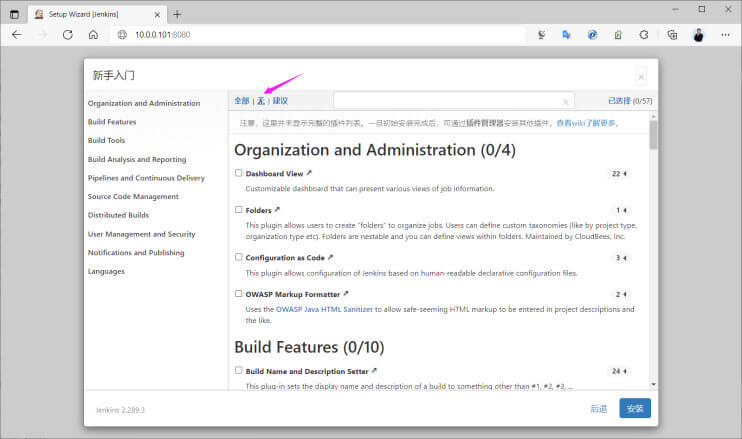
Task: Click the plugin list scroll down arrow
Action: pos(654,385)
